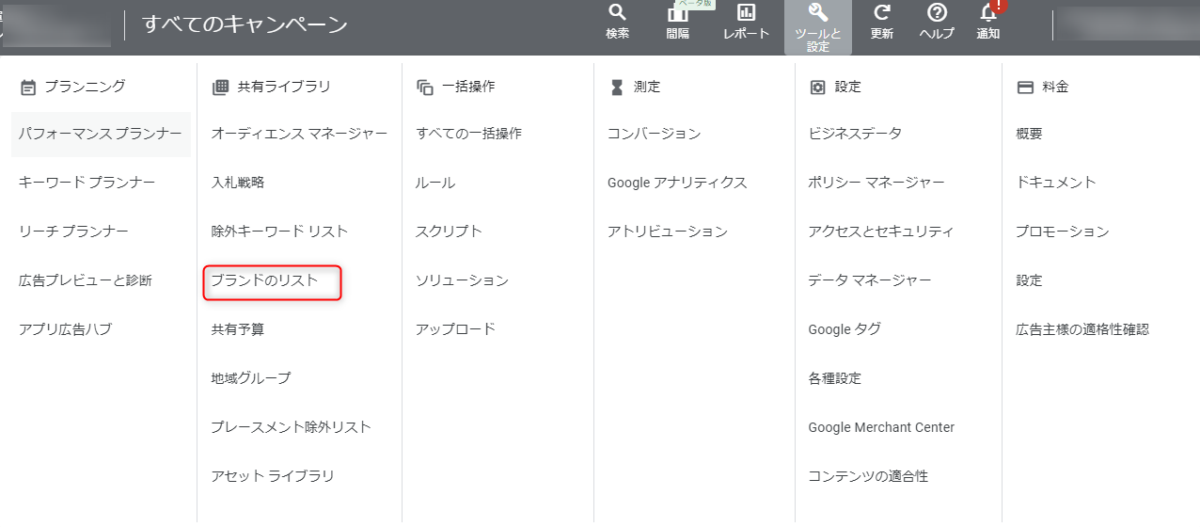The width and height of the screenshot is (1200, 527).
Task: Open ブランドのリスト in shared library
Action: pos(264,281)
